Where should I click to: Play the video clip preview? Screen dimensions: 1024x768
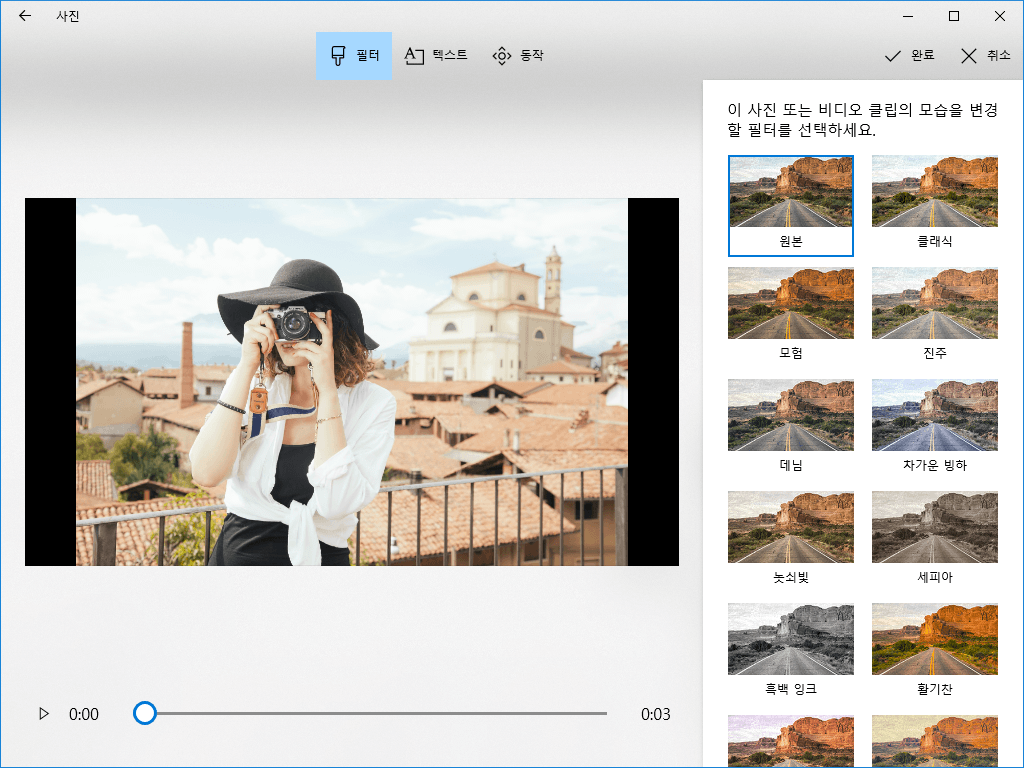tap(44, 713)
